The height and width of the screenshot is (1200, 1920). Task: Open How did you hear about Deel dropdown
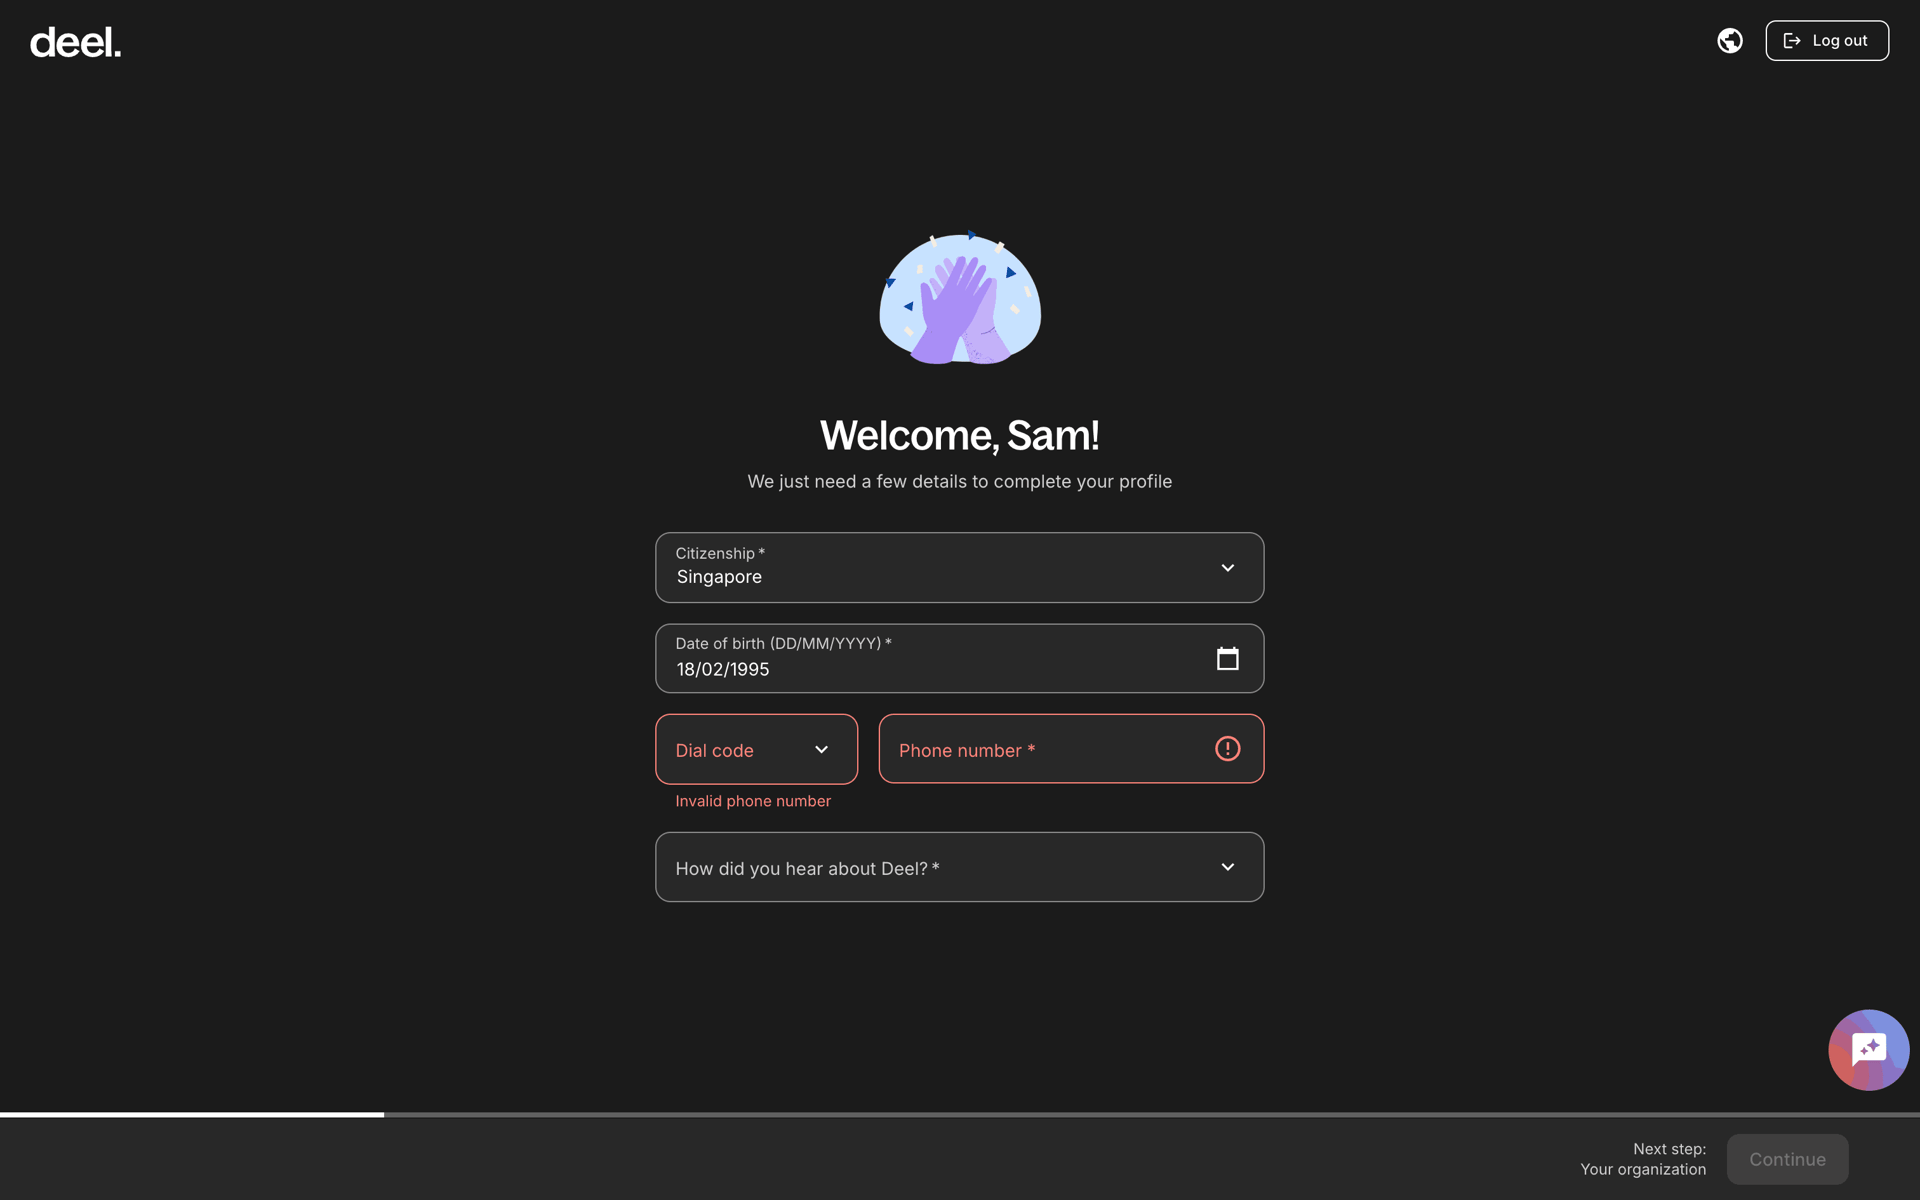pyautogui.click(x=959, y=867)
